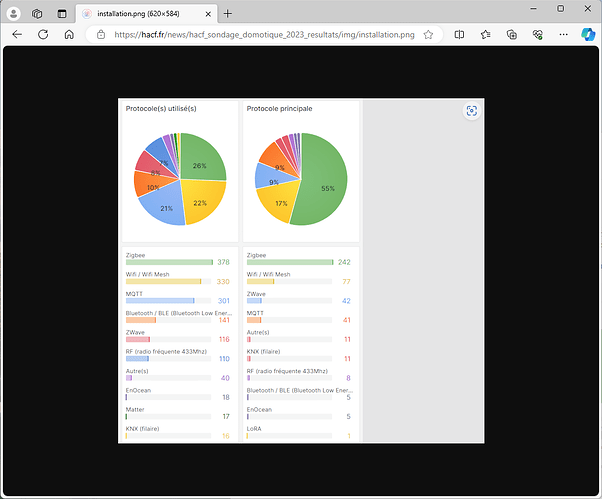Refresh the current page
The width and height of the screenshot is (602, 499).
(42, 34)
